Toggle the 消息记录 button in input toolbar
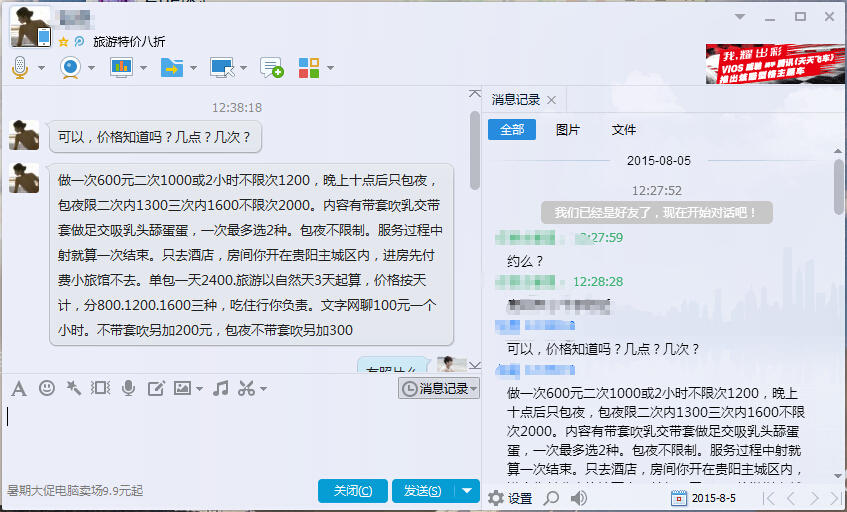The width and height of the screenshot is (847, 512). [438, 388]
